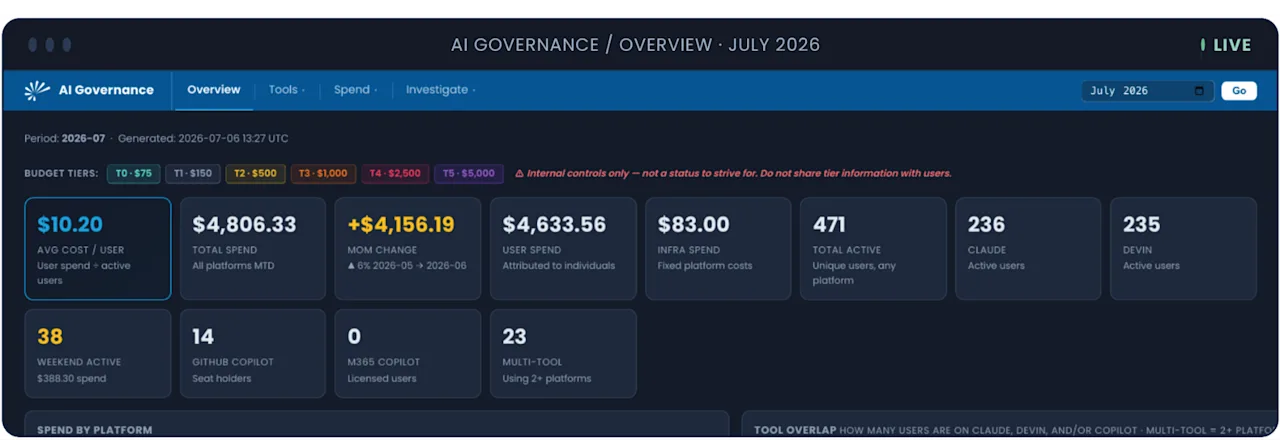
Task: Open the calendar picker icon in month field
Action: (x=1199, y=91)
